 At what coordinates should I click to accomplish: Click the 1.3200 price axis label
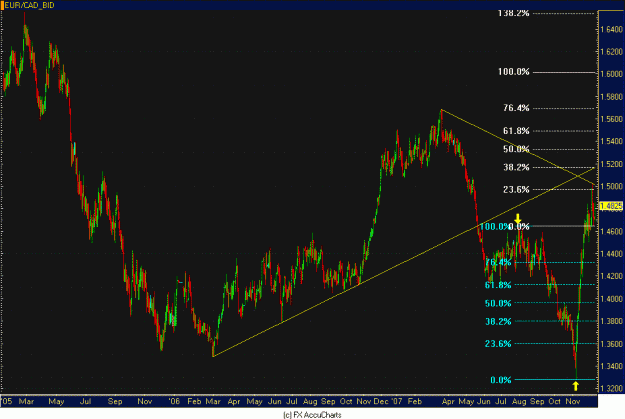pyautogui.click(x=611, y=389)
